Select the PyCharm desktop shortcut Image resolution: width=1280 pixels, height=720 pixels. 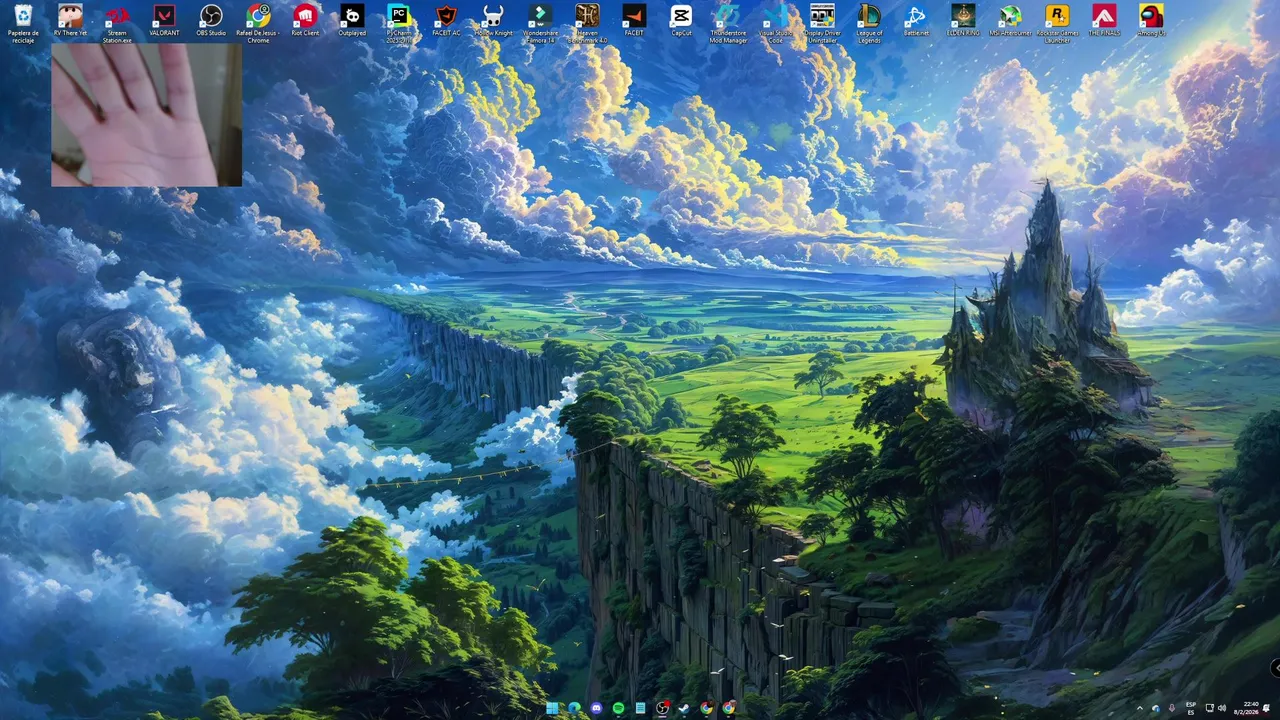pyautogui.click(x=399, y=23)
